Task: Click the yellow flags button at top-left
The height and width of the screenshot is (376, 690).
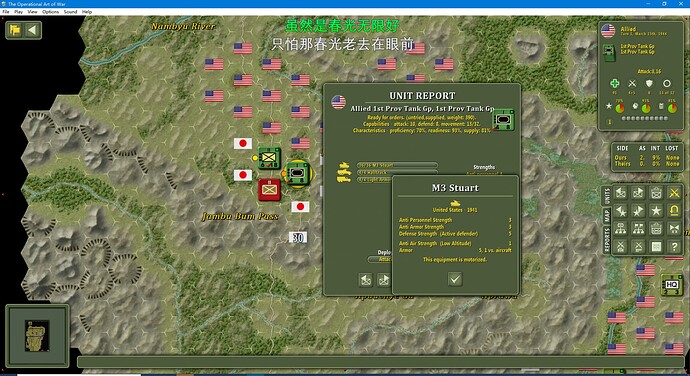Action: (15, 30)
